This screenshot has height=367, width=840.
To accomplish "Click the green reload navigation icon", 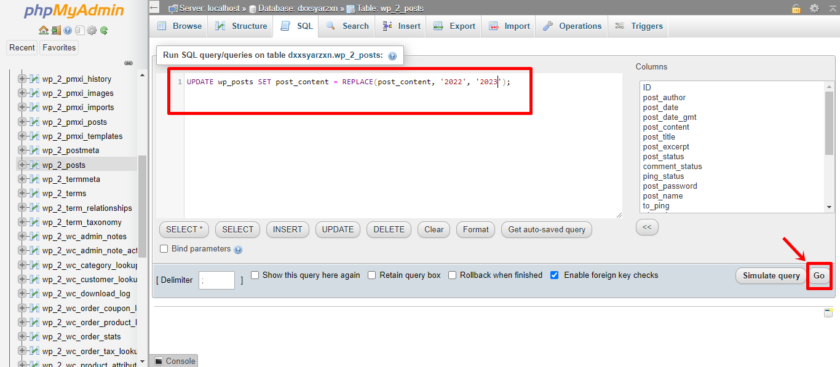I will [x=104, y=31].
